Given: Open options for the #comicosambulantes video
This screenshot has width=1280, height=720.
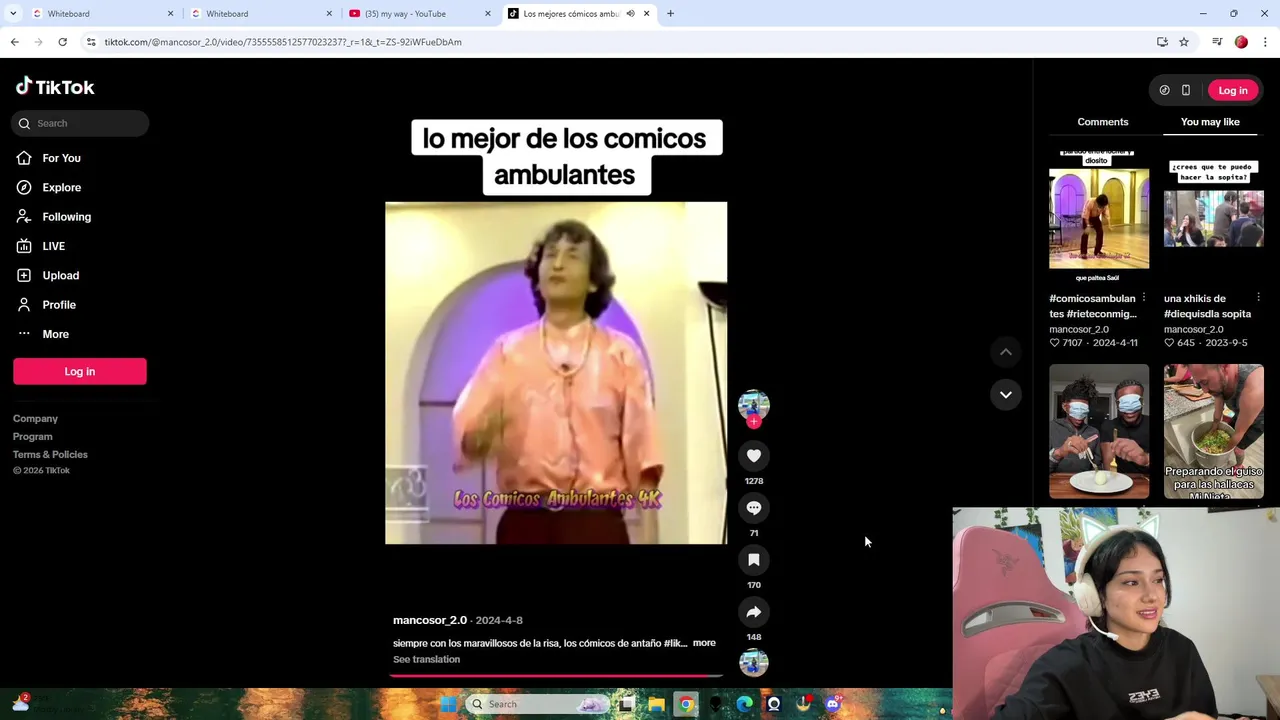Looking at the screenshot, I should 1144,298.
